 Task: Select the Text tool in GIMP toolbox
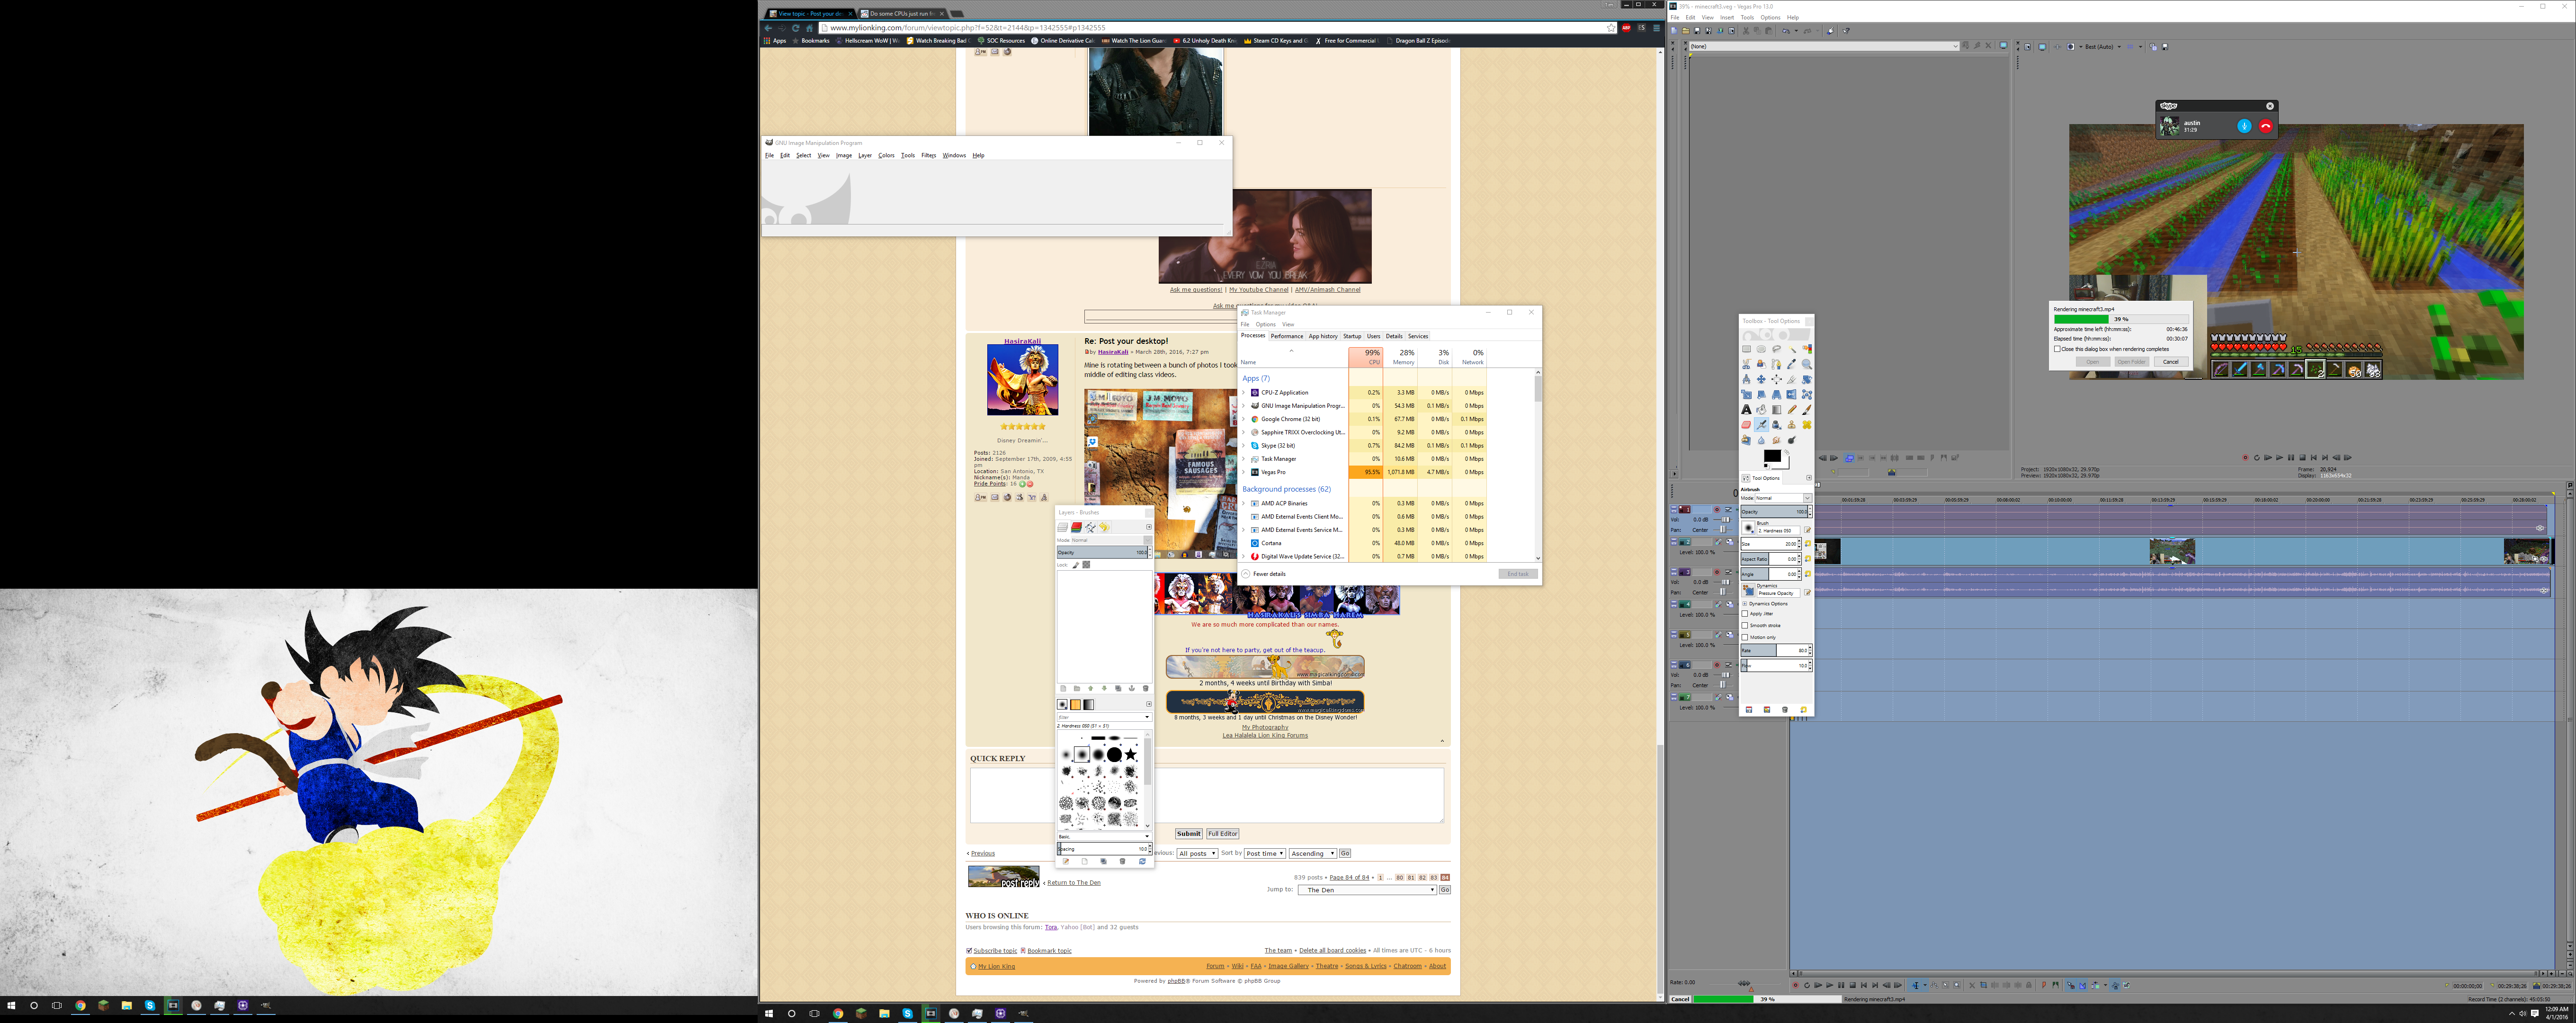[x=1746, y=410]
